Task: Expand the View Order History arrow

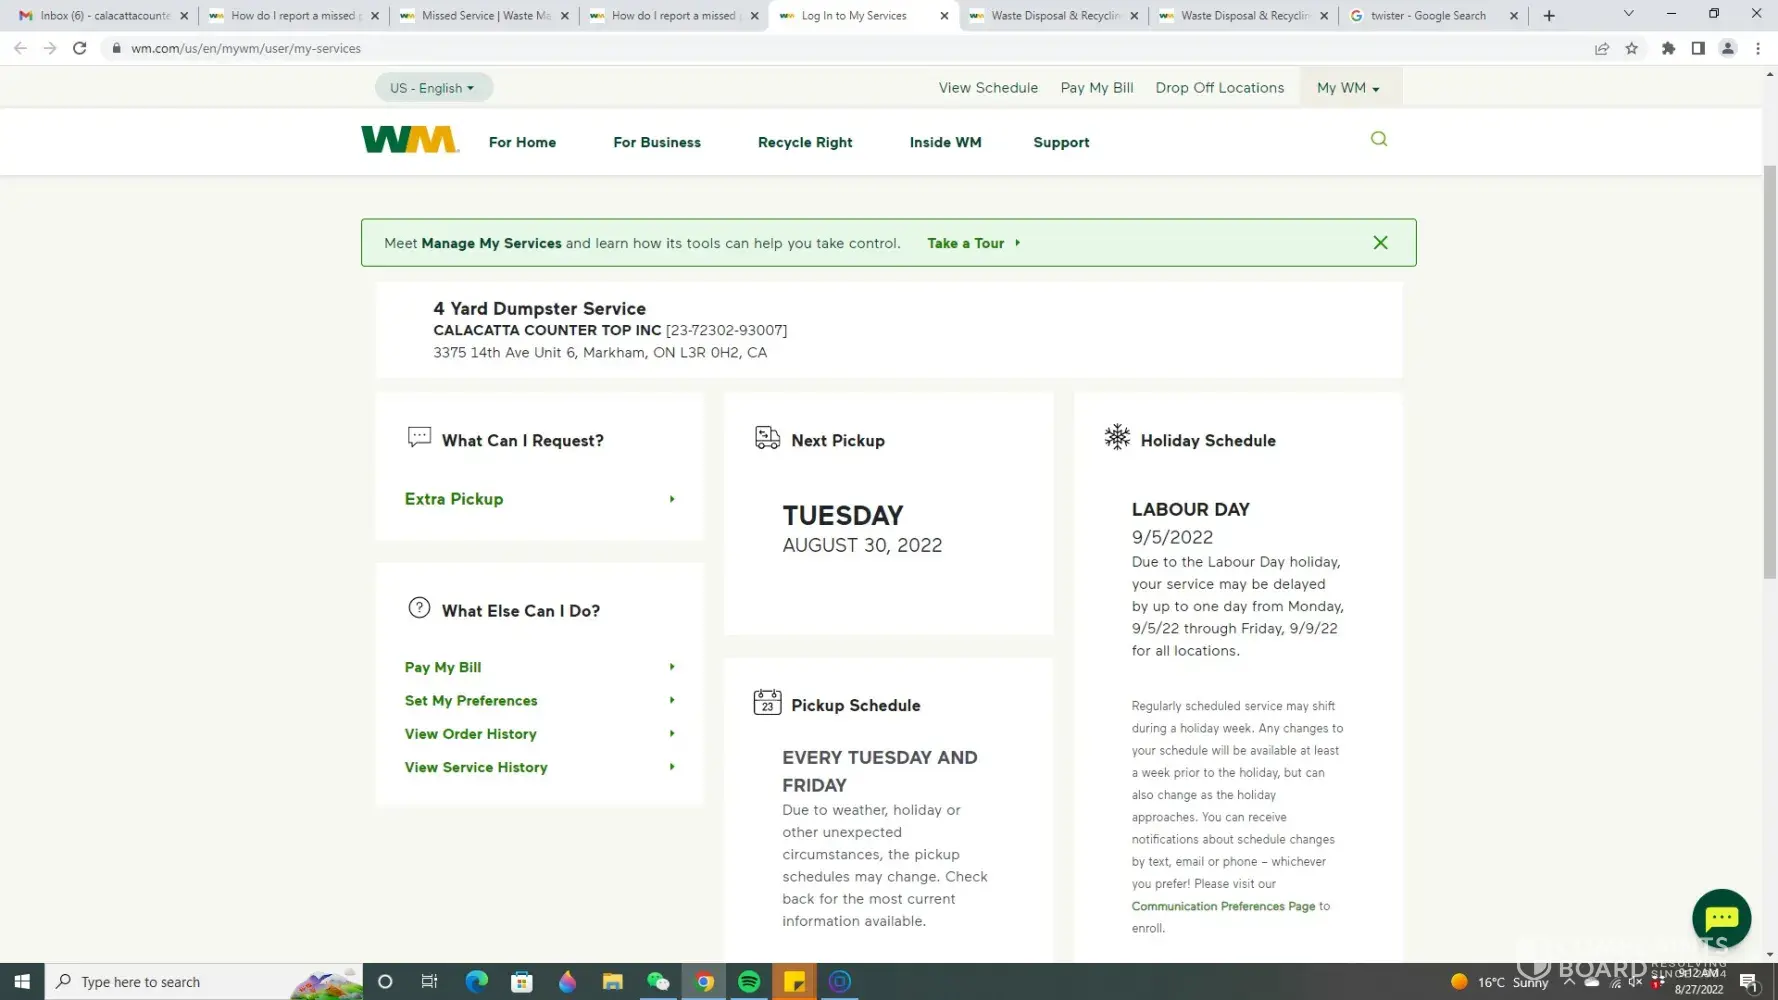Action: pos(672,734)
